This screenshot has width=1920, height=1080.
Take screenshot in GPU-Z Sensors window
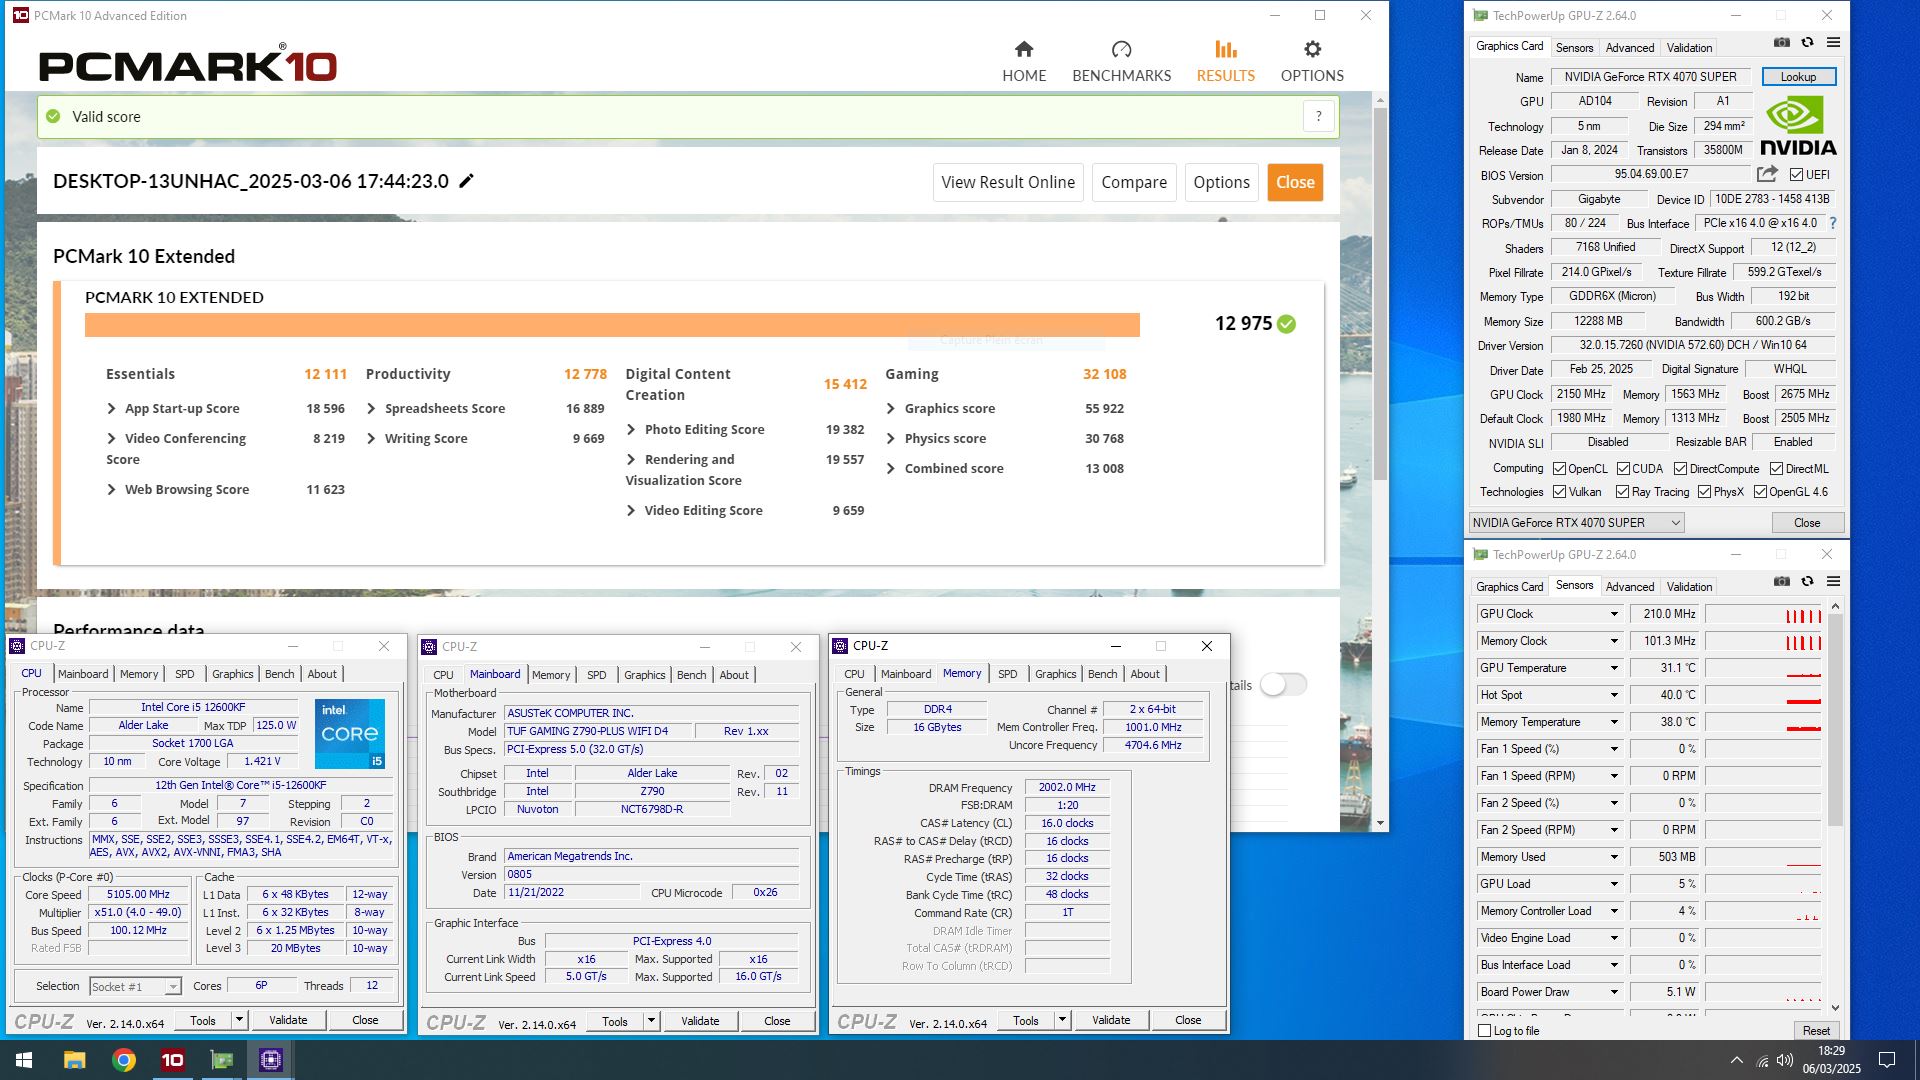[x=1782, y=581]
